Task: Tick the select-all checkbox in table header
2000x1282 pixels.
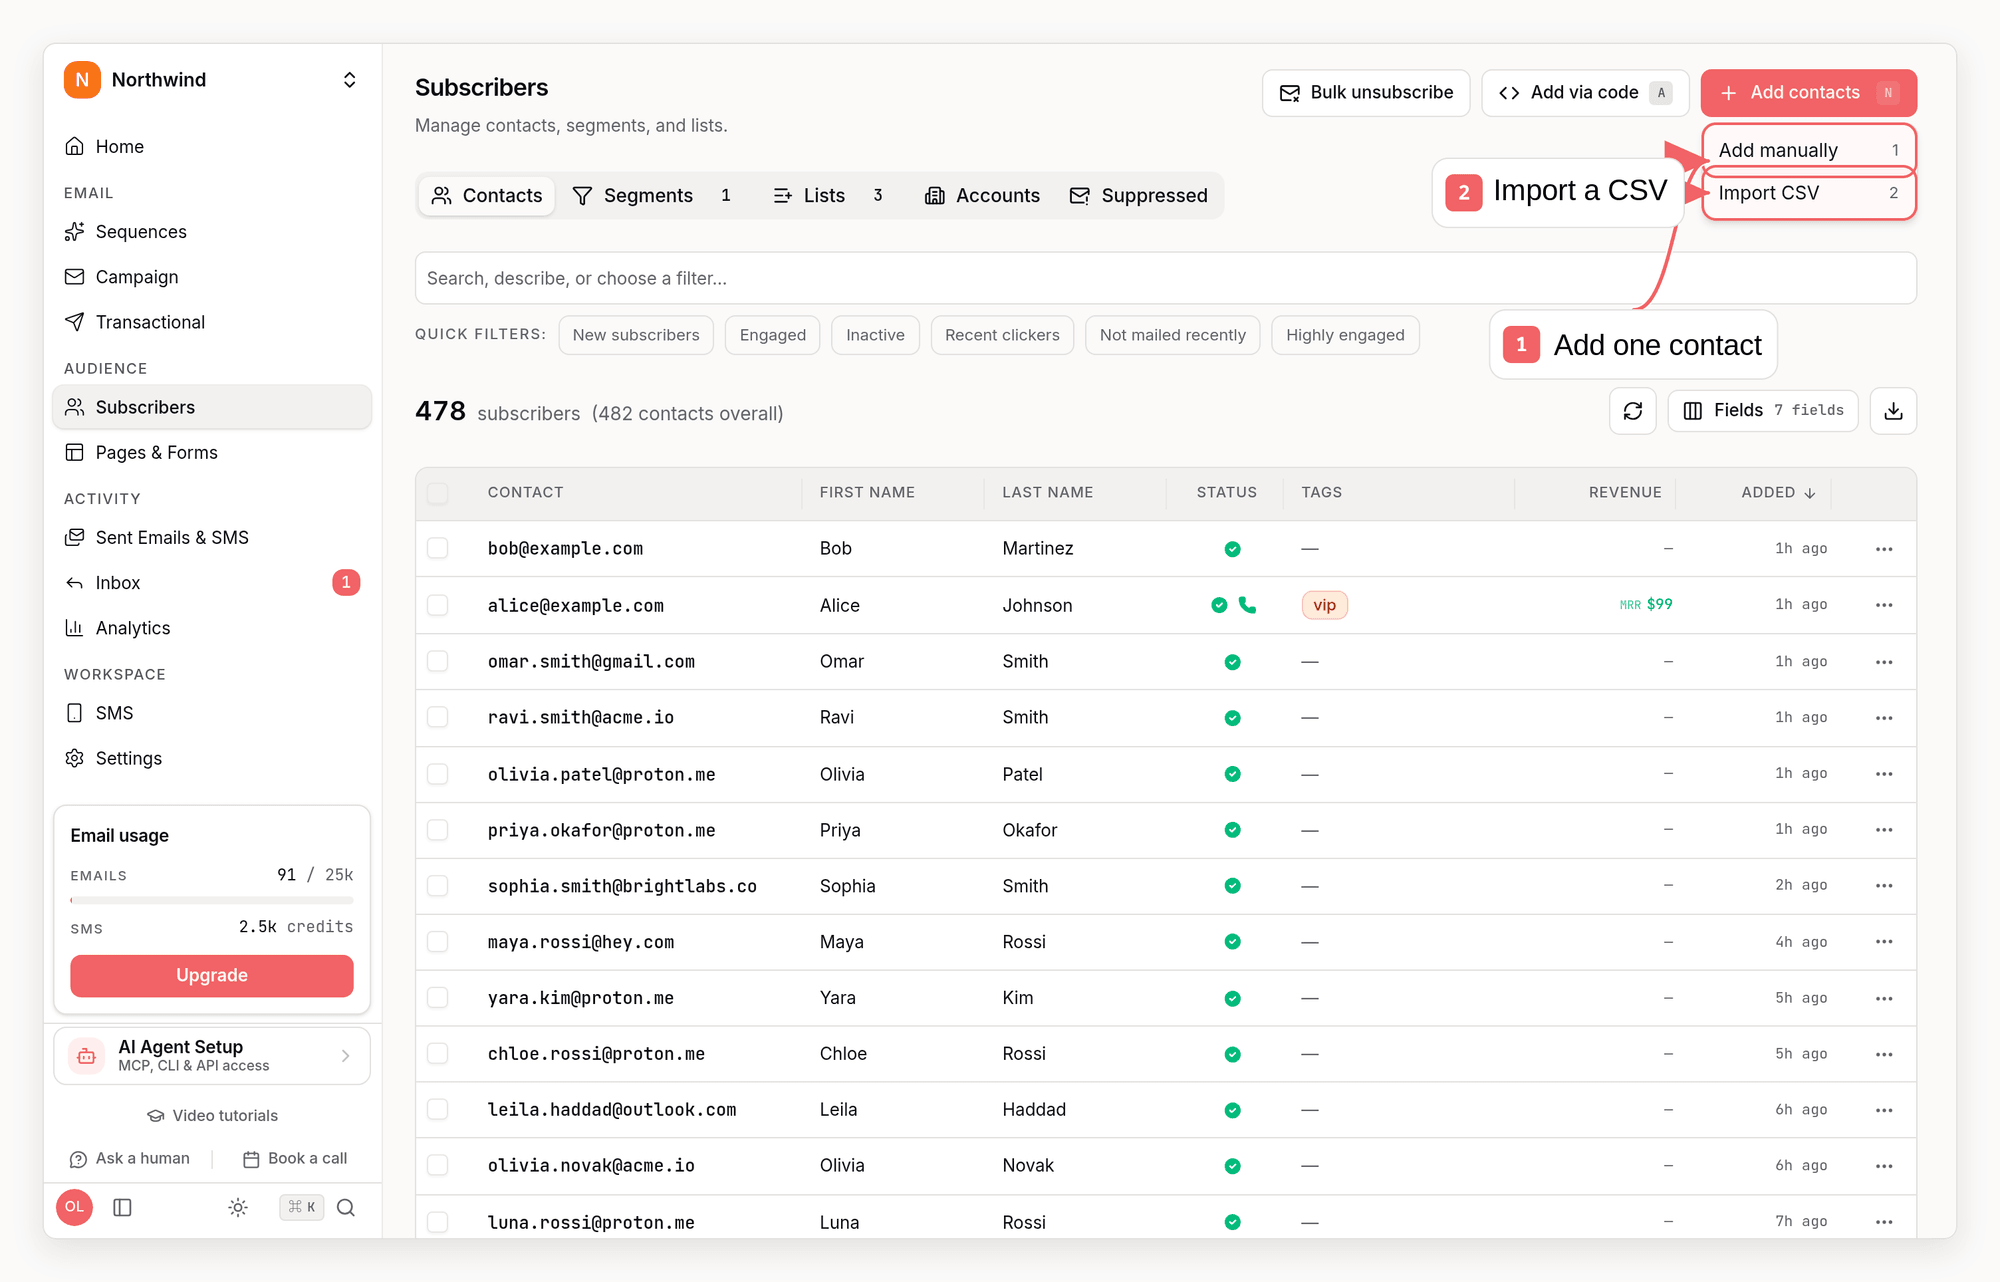Action: pyautogui.click(x=438, y=493)
